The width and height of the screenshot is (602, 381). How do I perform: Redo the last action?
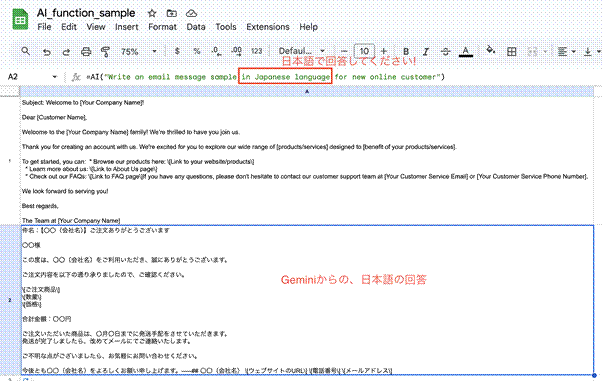coord(66,51)
